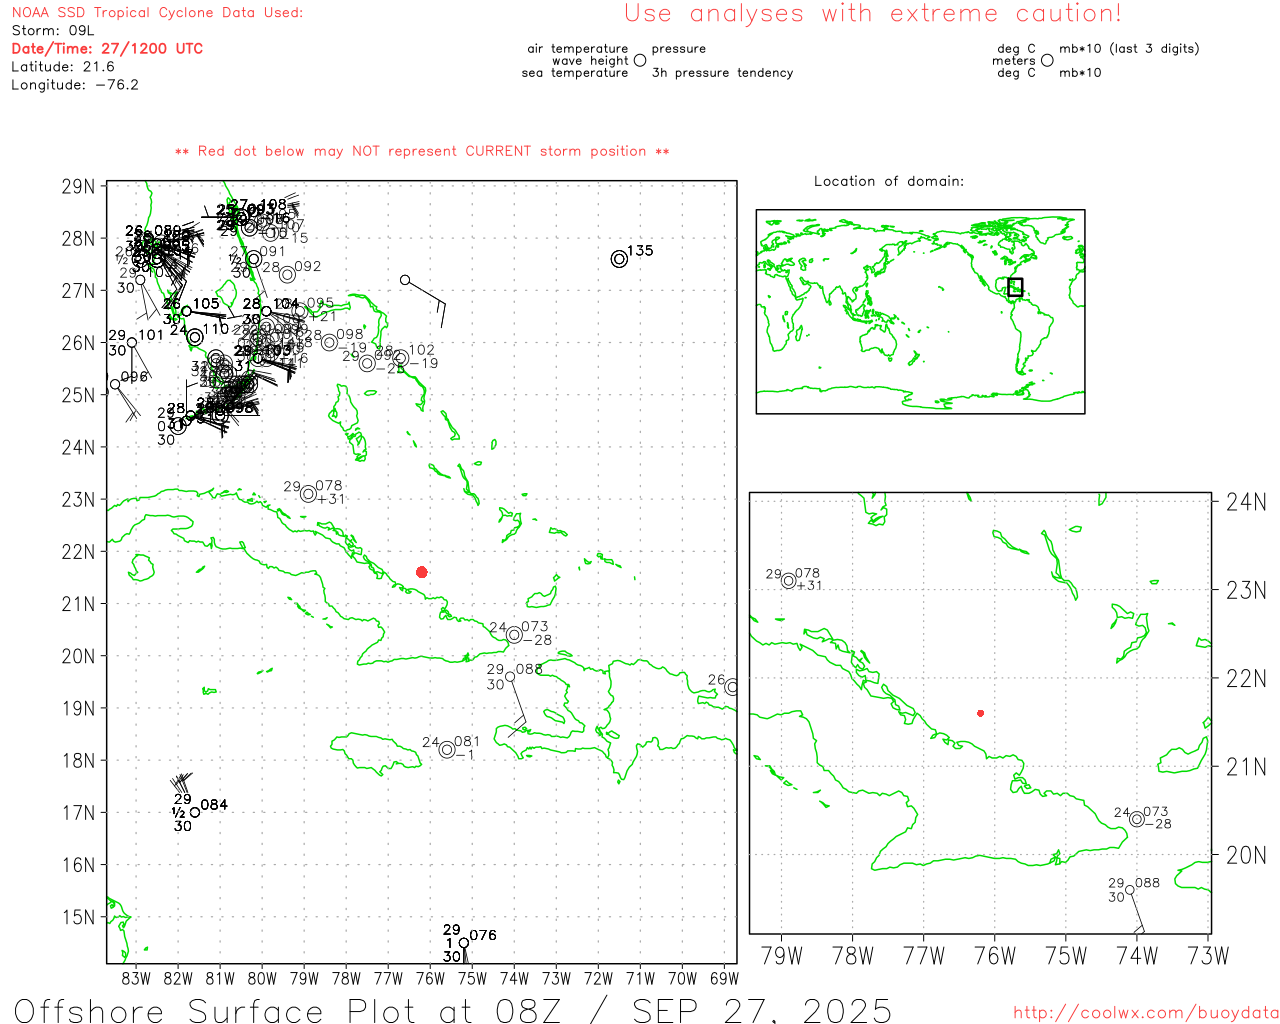Image resolution: width=1280 pixels, height=1024 pixels.
Task: Click the 24N latitude label on the inset map
Action: pos(1246,501)
